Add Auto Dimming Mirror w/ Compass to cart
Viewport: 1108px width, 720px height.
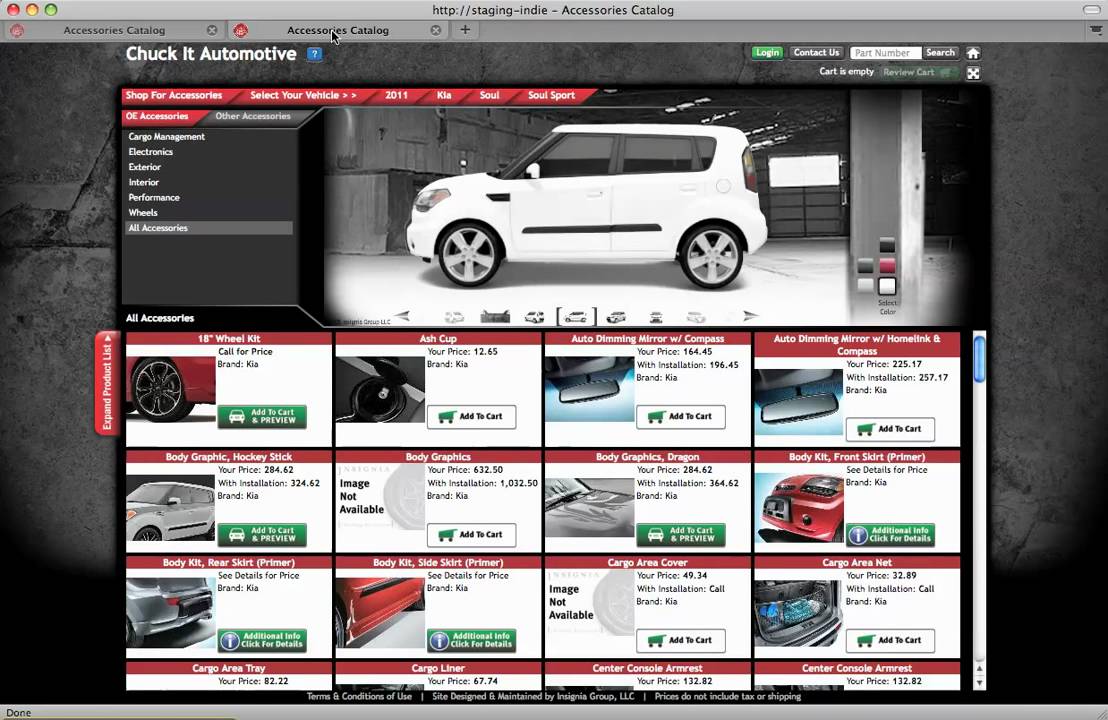click(x=680, y=417)
